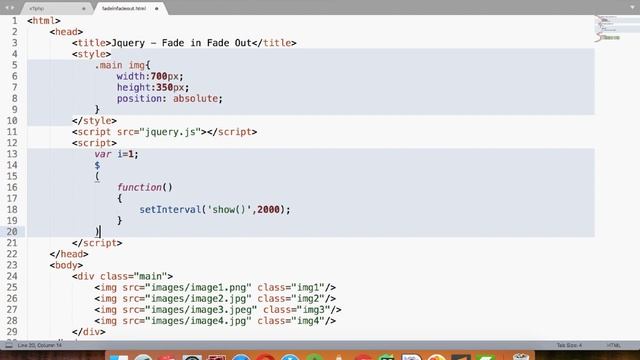The height and width of the screenshot is (360, 640).
Task: Place cursor on the <html> tag
Action: point(44,20)
